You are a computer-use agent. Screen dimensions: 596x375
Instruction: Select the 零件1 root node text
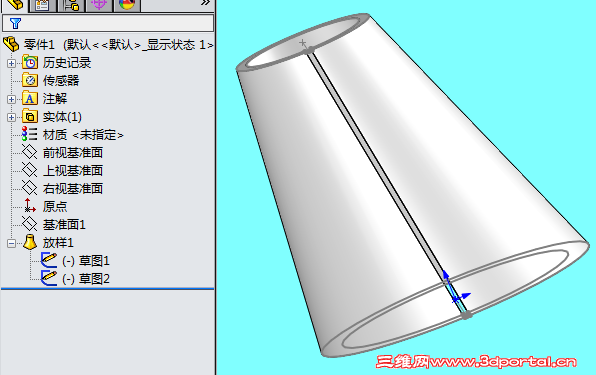[118, 45]
